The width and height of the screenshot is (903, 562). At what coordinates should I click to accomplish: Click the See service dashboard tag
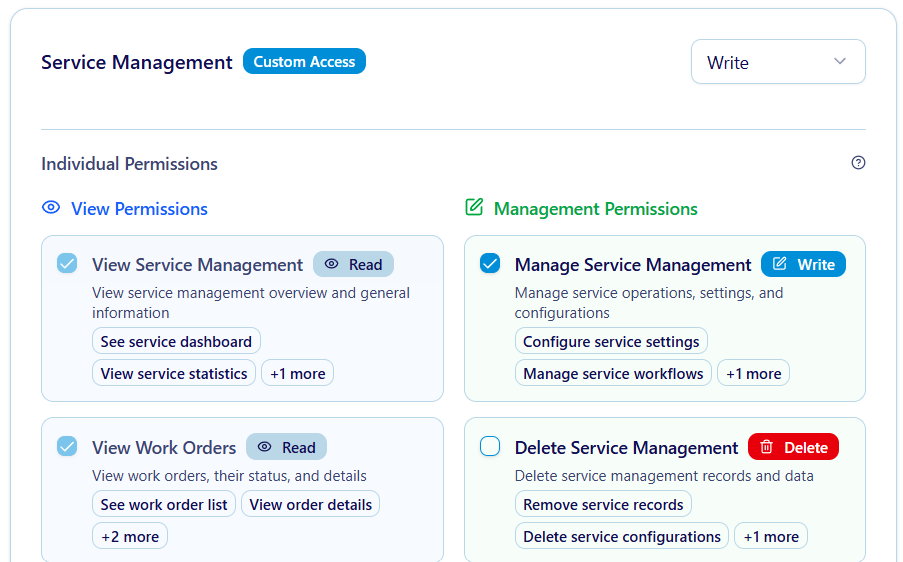coord(176,342)
